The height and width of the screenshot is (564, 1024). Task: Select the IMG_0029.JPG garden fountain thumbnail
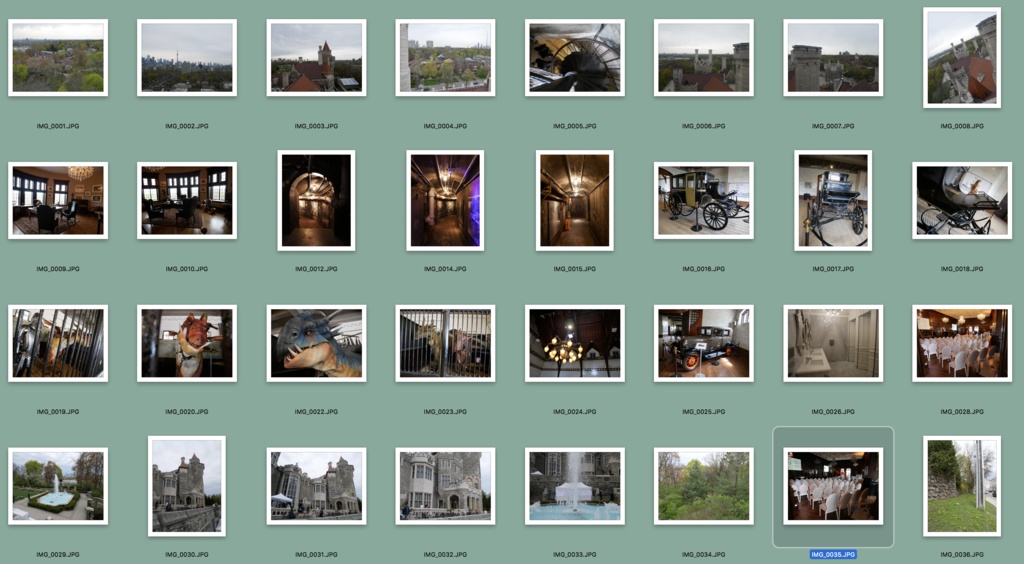58,486
